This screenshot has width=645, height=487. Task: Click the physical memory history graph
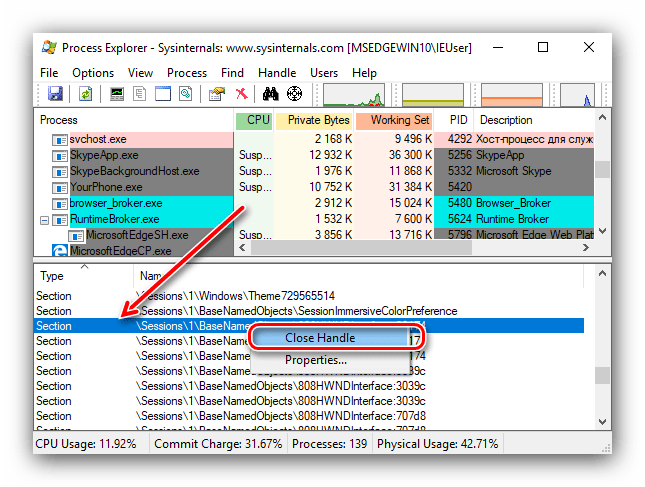[512, 95]
